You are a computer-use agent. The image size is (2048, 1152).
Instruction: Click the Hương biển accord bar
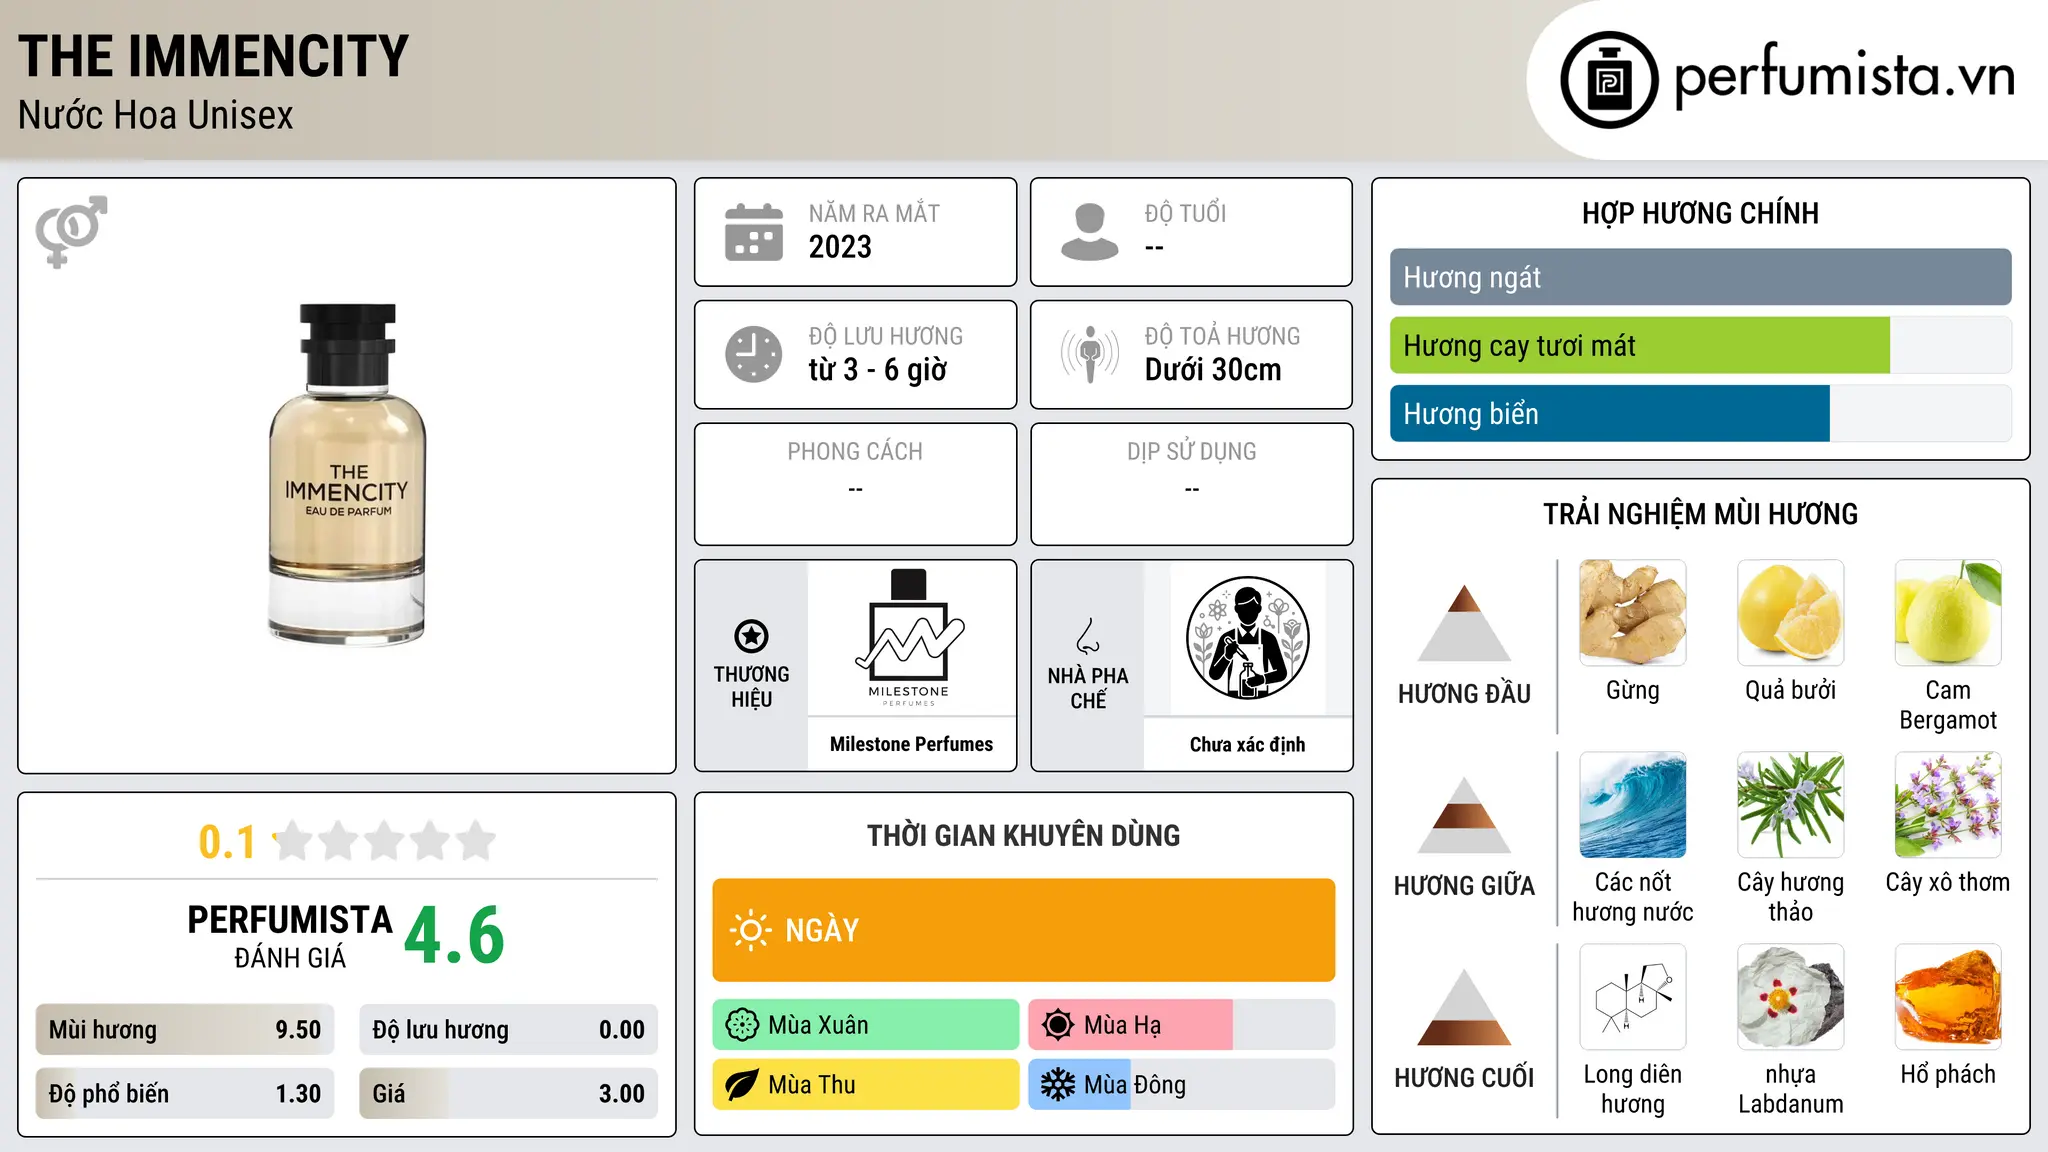(x=1700, y=413)
